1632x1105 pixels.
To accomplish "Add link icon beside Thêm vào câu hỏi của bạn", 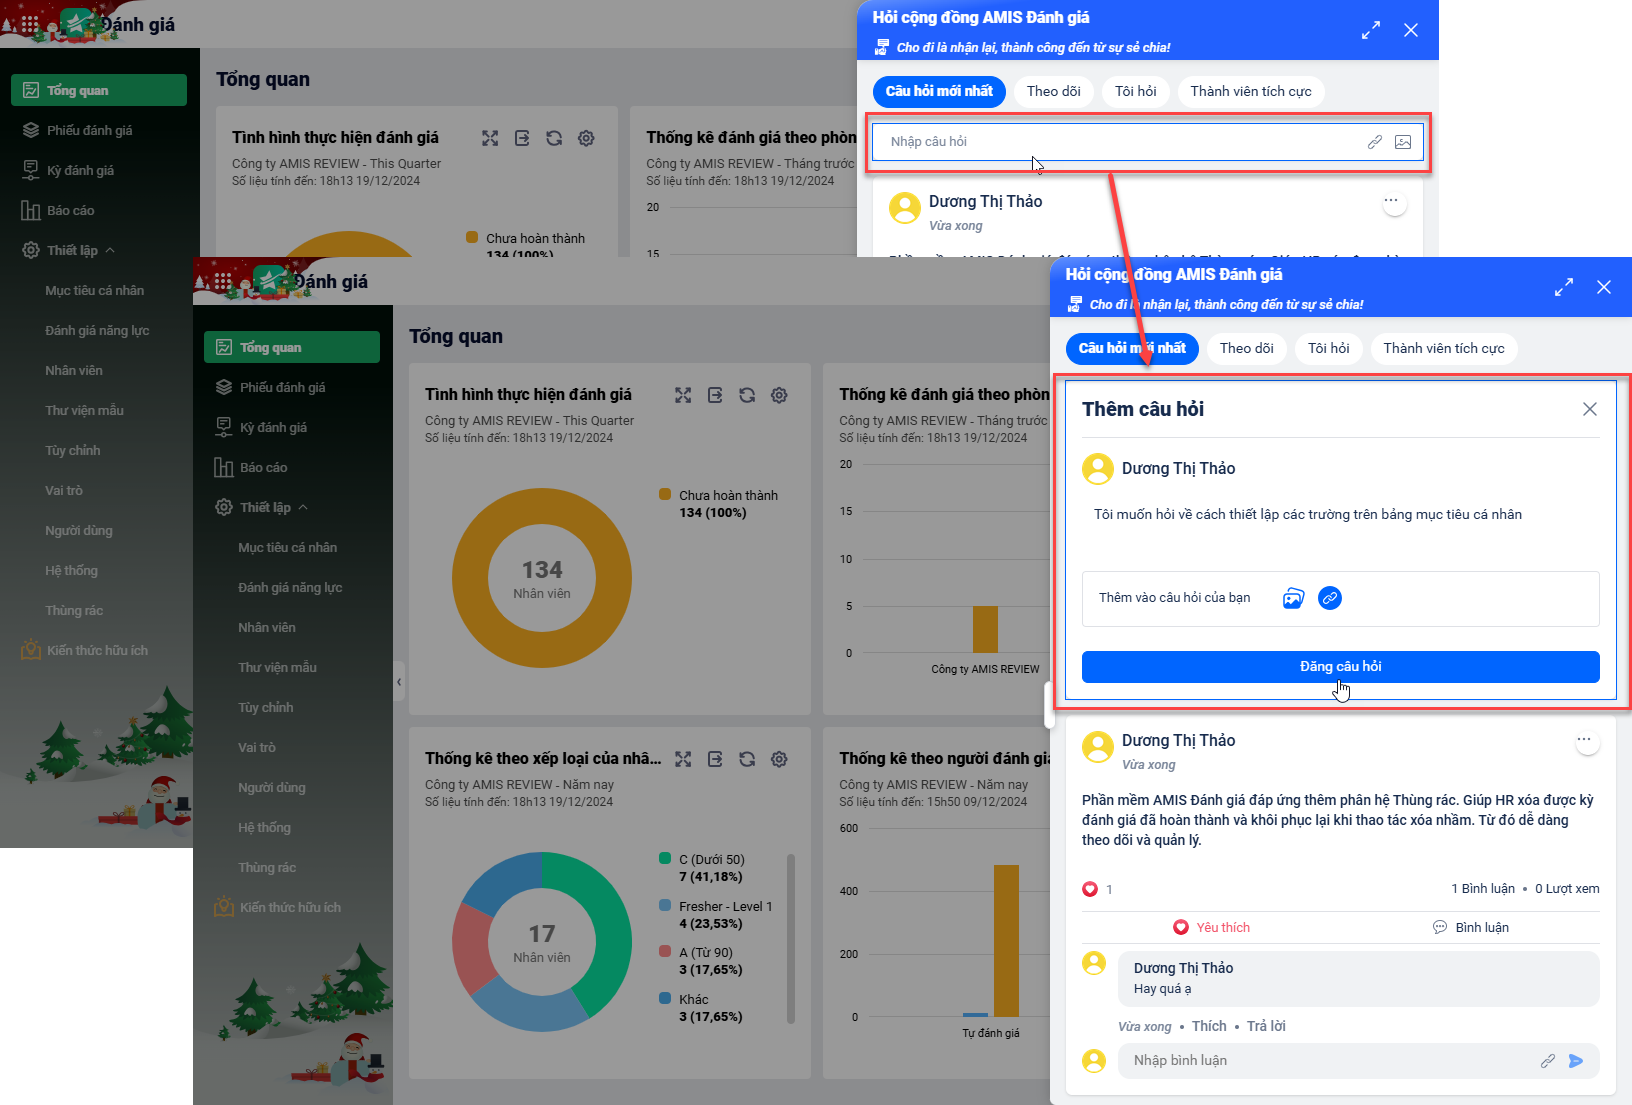I will coord(1329,598).
